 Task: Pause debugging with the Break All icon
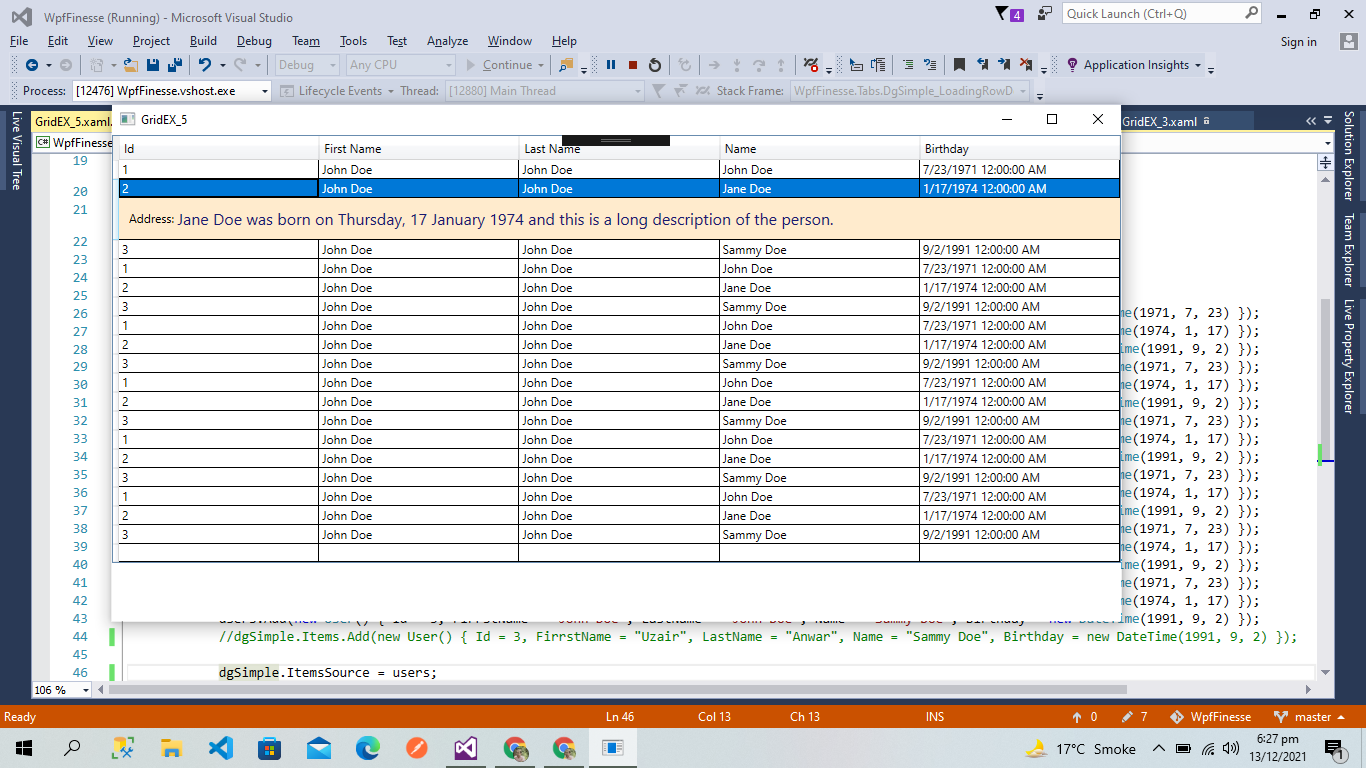tap(611, 65)
